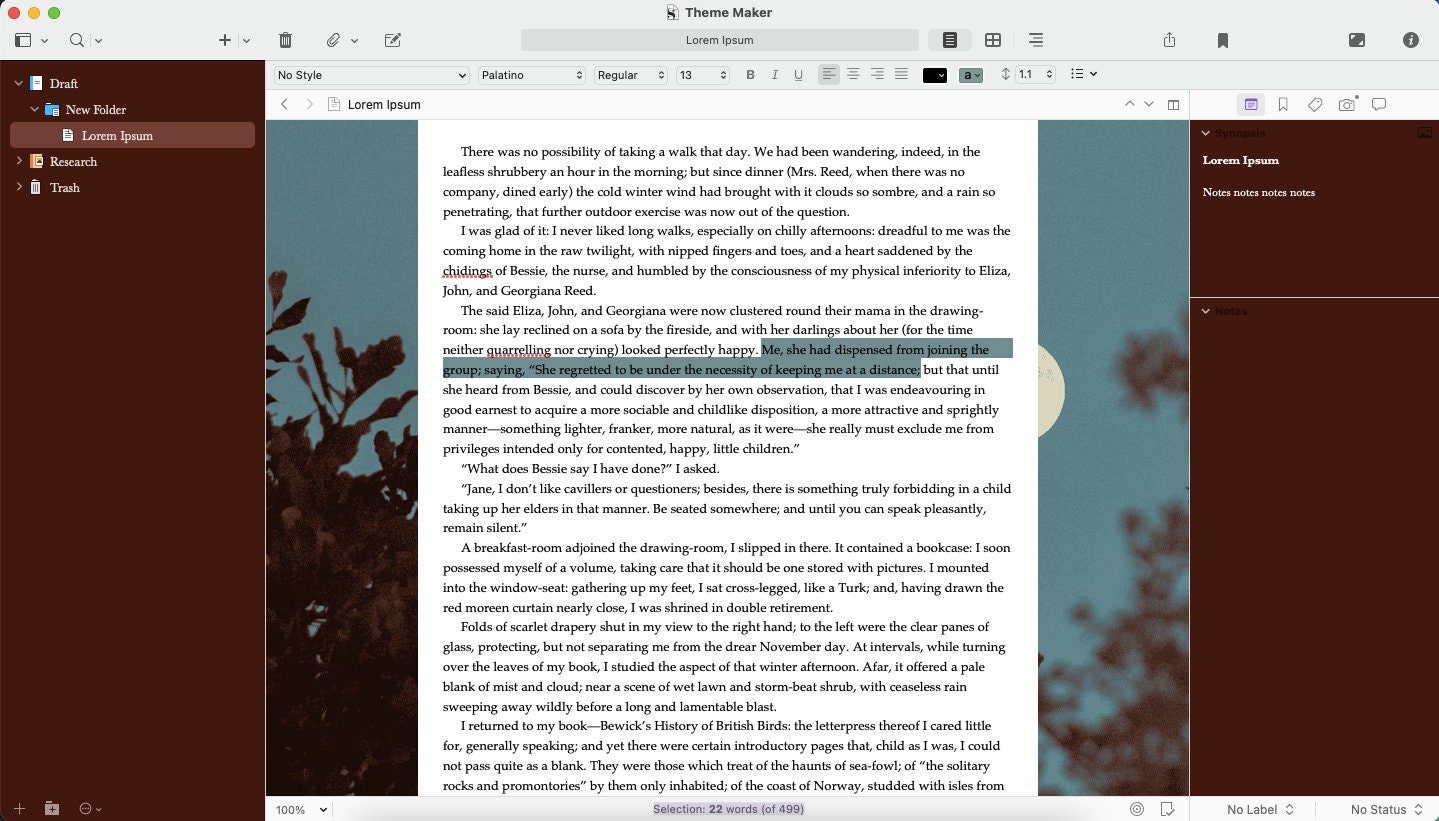Move the document to Trash
This screenshot has height=821, width=1439.
coord(285,40)
